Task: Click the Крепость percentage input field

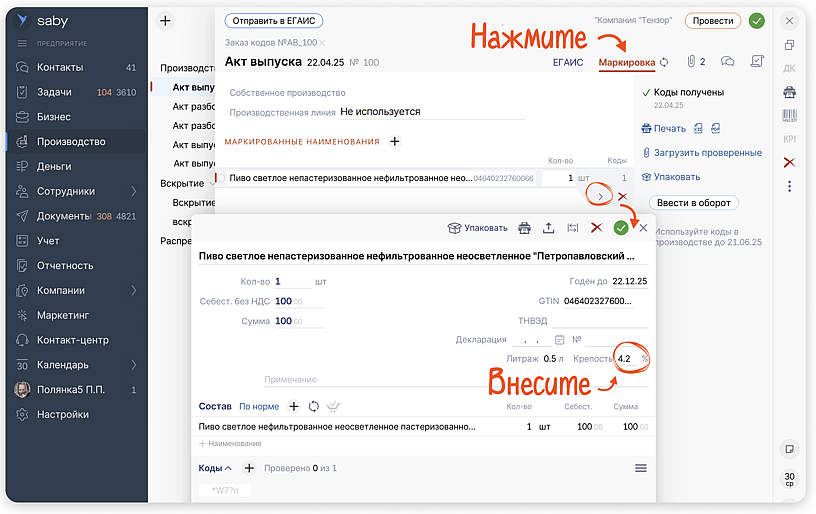Action: click(627, 359)
